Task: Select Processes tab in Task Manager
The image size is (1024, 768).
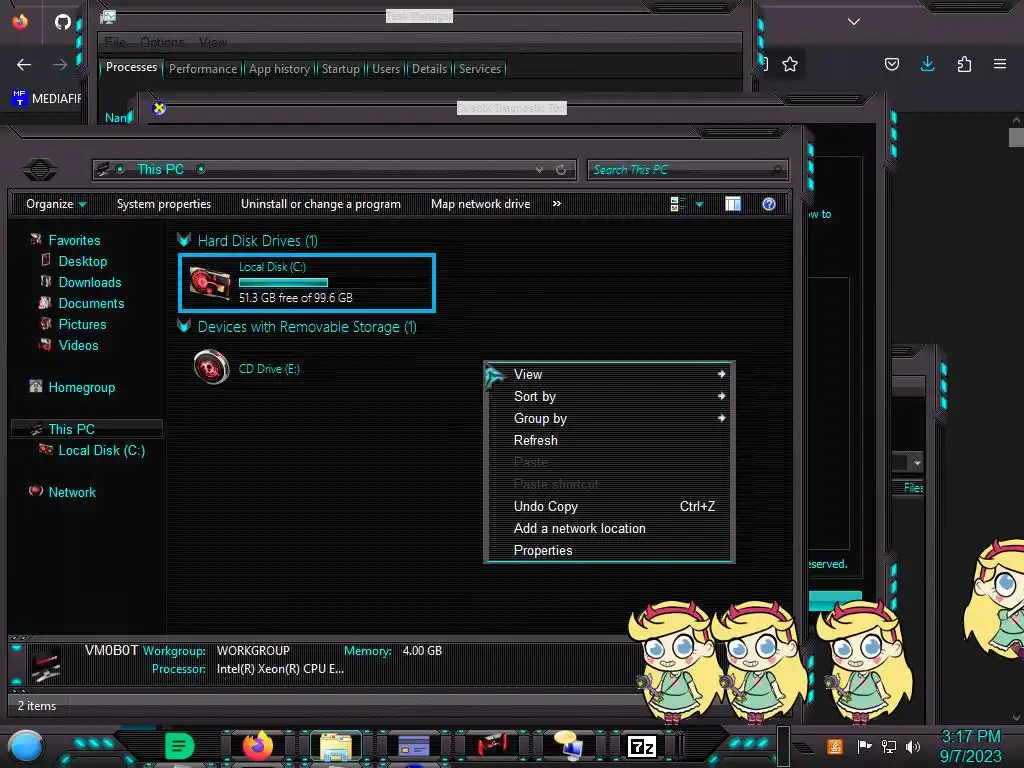Action: (x=131, y=67)
